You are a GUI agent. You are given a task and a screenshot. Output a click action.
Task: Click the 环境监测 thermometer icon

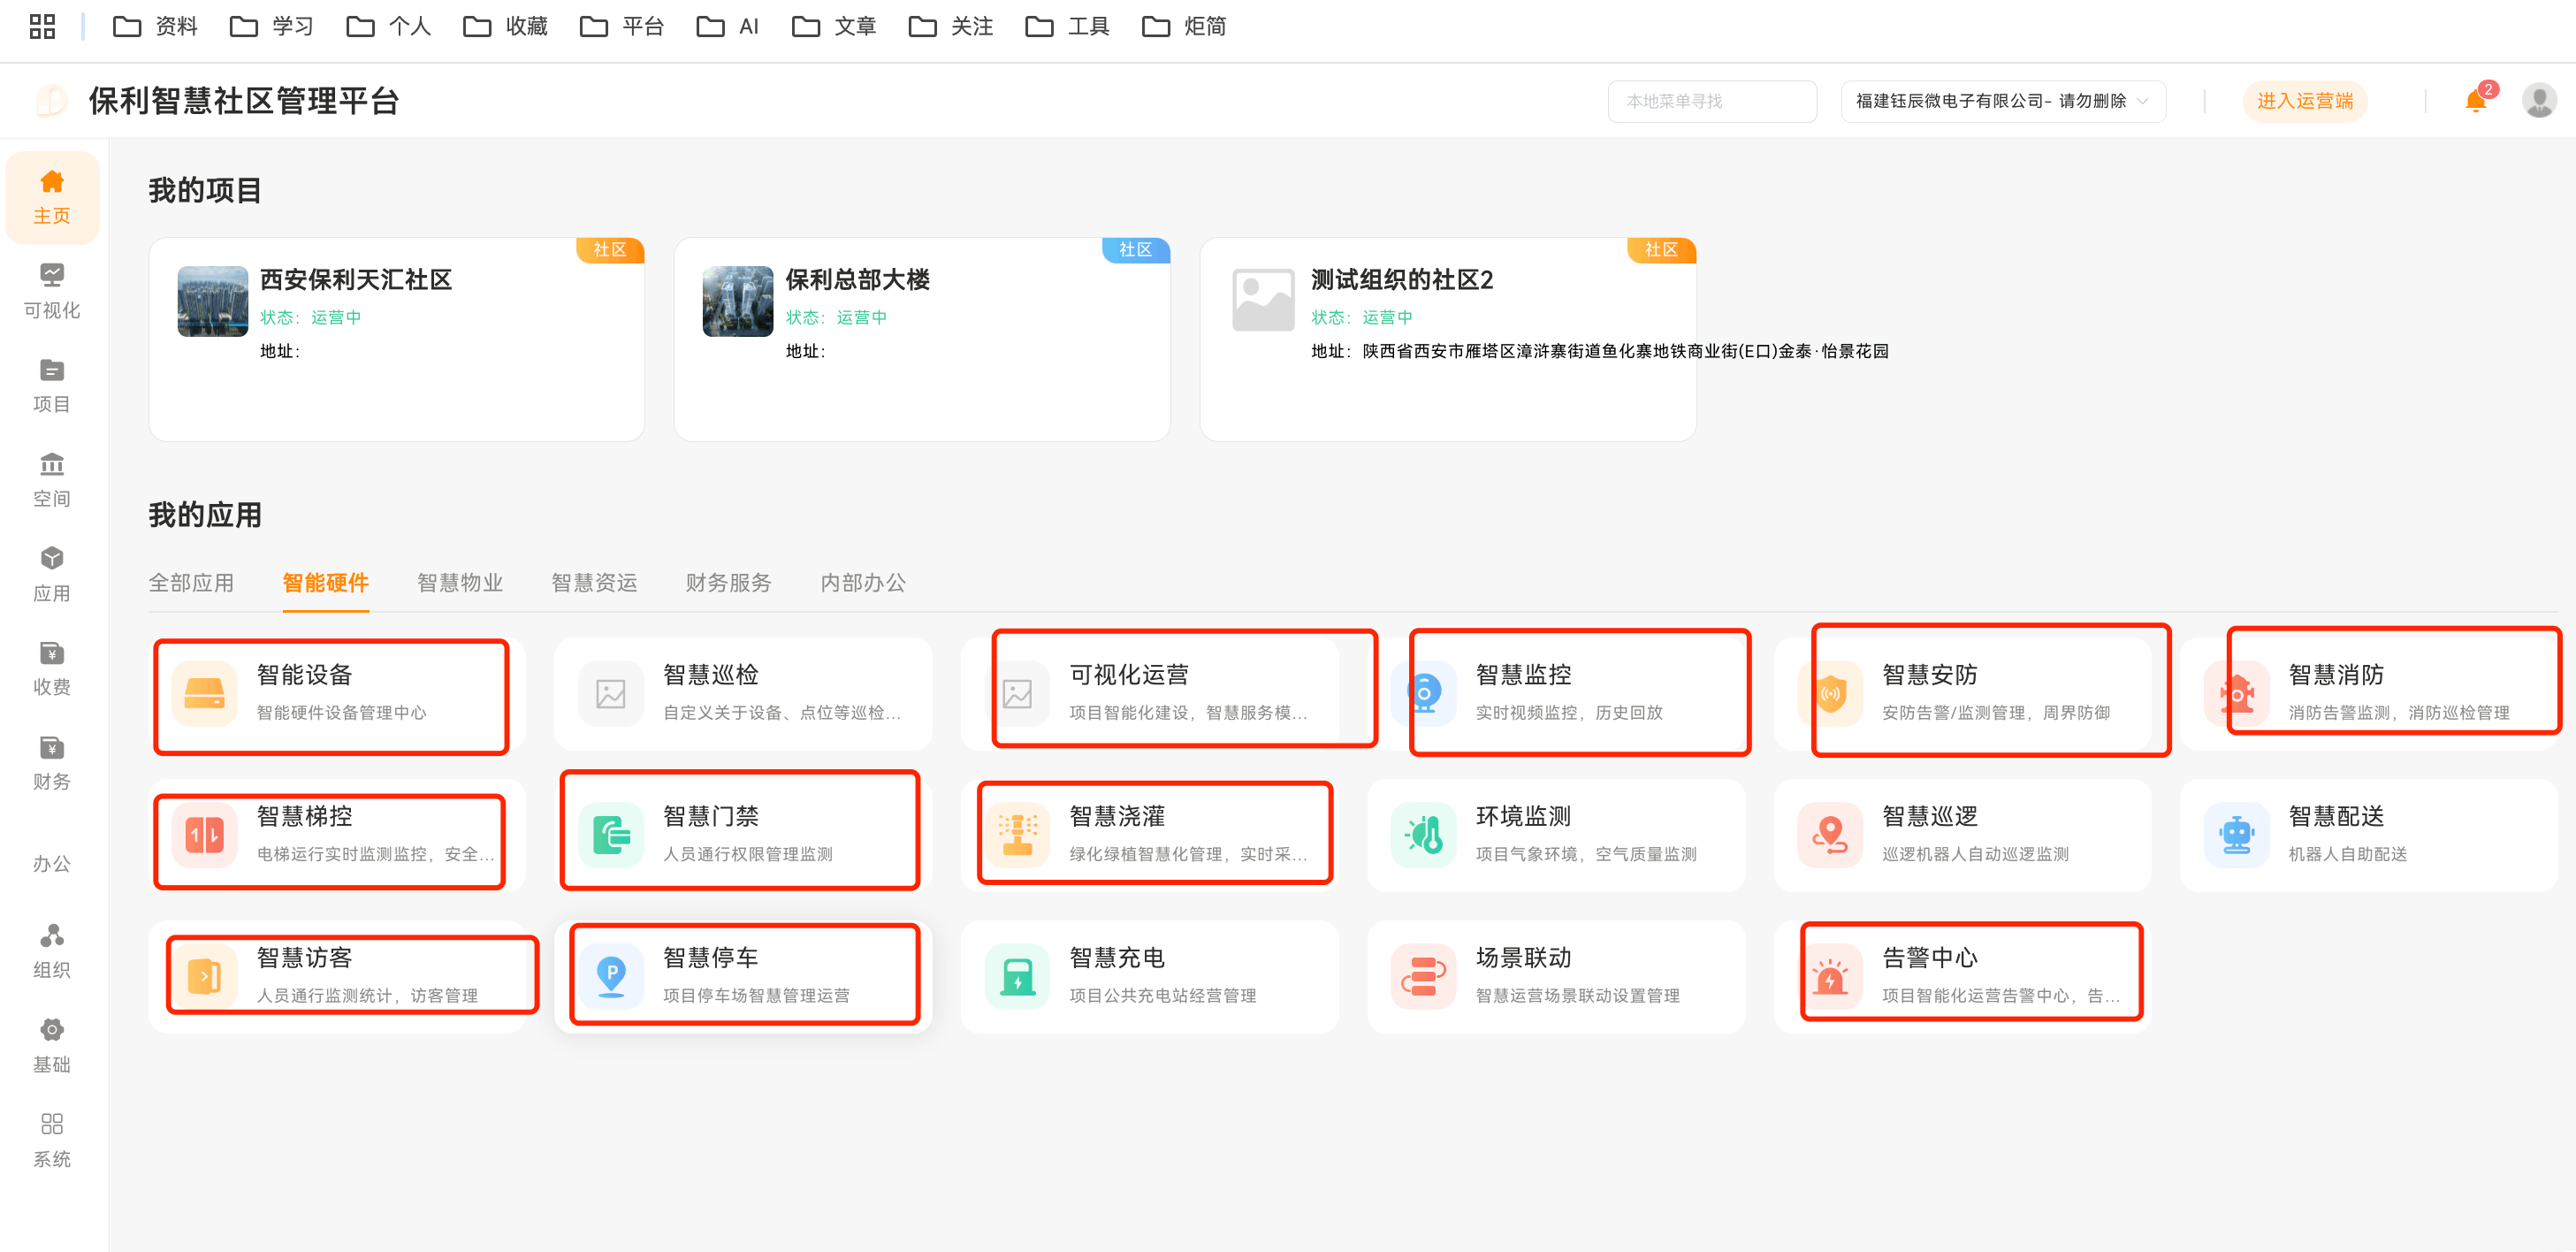pos(1424,835)
